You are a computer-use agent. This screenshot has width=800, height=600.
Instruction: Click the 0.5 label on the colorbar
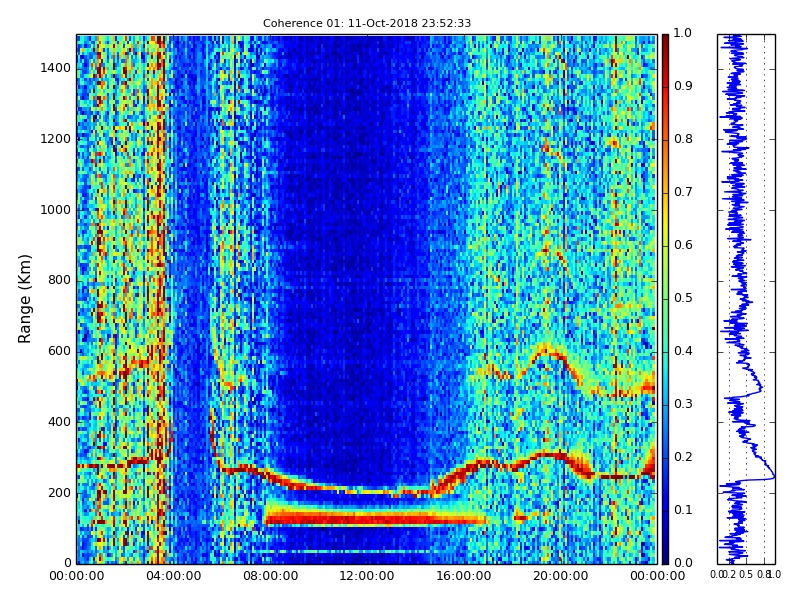point(683,298)
